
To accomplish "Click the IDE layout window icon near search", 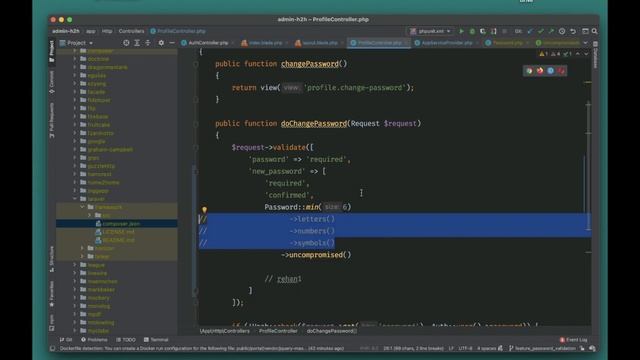I will click(585, 31).
